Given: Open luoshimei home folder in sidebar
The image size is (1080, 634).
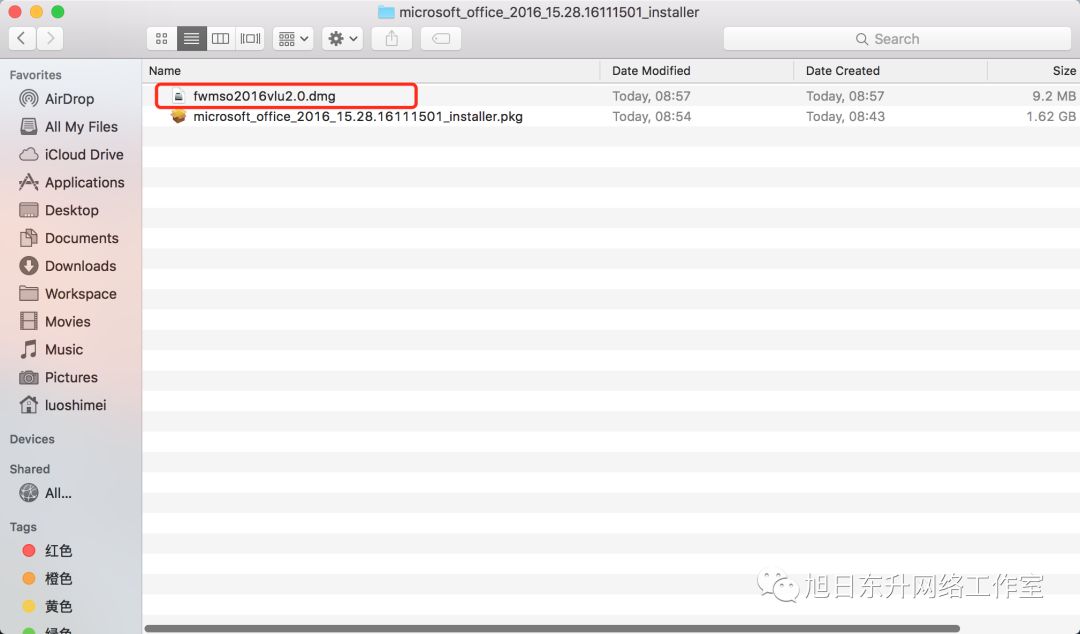Looking at the screenshot, I should click(x=63, y=405).
